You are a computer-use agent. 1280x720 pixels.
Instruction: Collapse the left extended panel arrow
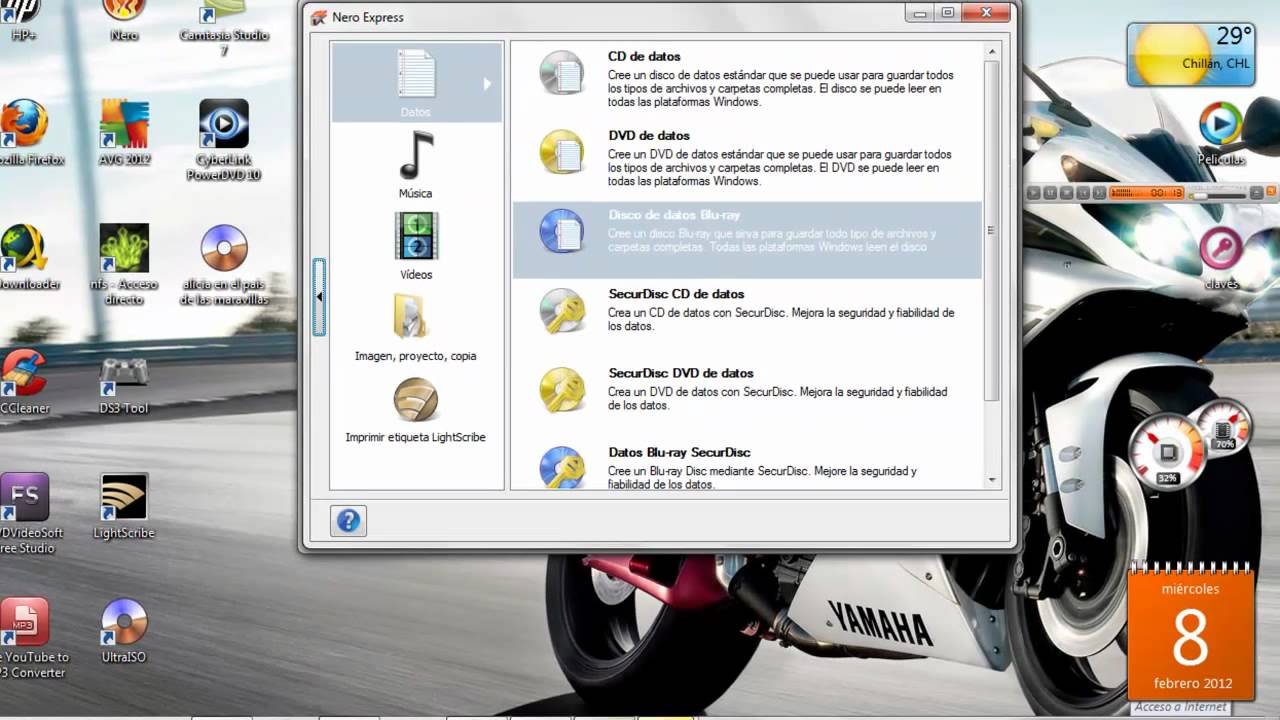tap(319, 297)
